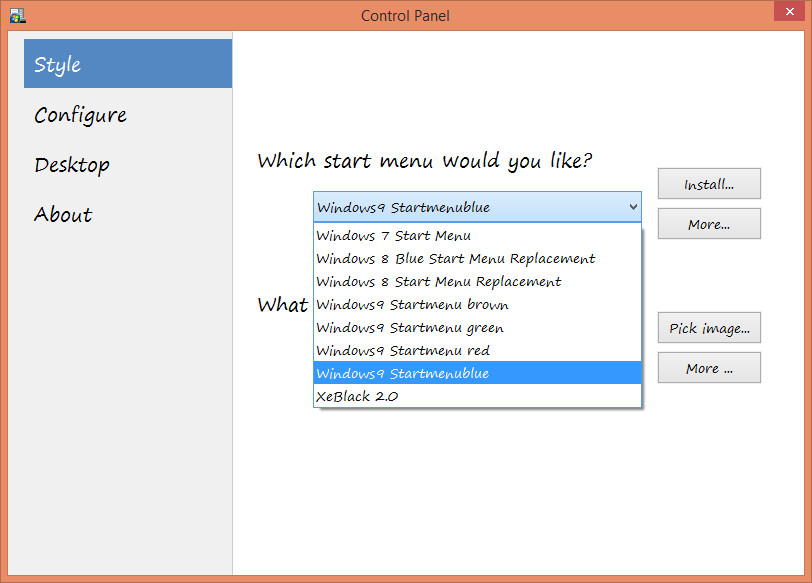Go to the Desktop tab
The image size is (812, 583).
coord(128,165)
